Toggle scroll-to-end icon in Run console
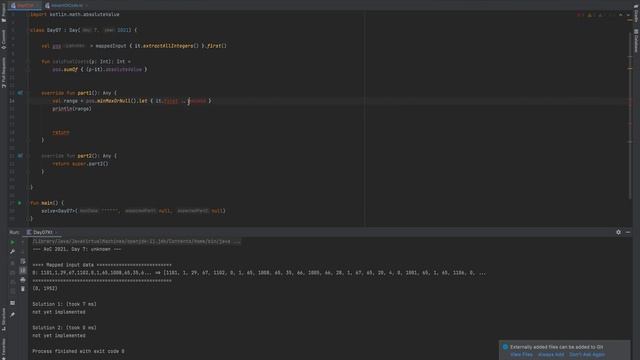 click(23, 270)
